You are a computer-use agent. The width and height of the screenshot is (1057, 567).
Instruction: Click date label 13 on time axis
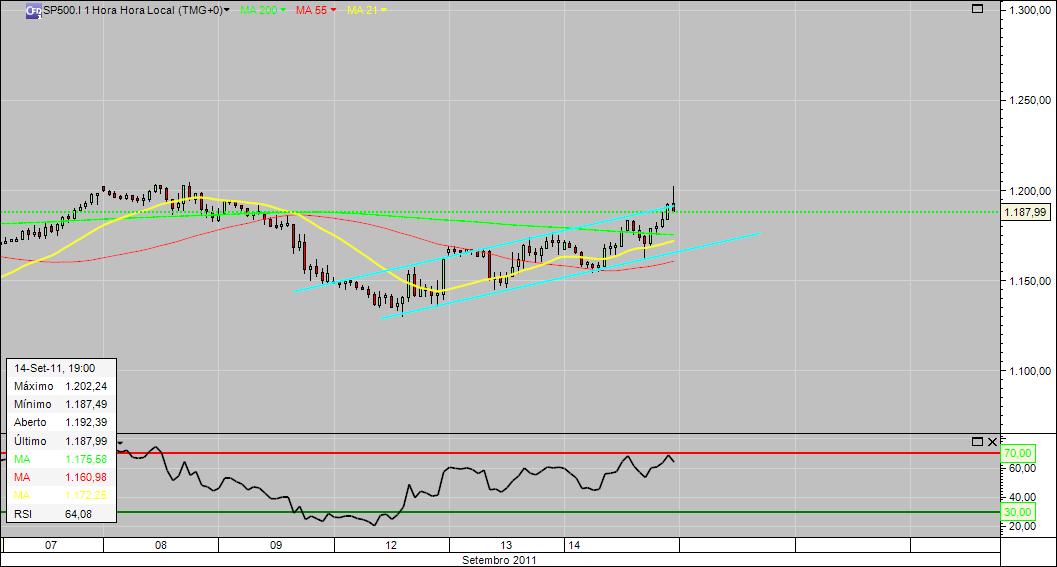coord(506,545)
